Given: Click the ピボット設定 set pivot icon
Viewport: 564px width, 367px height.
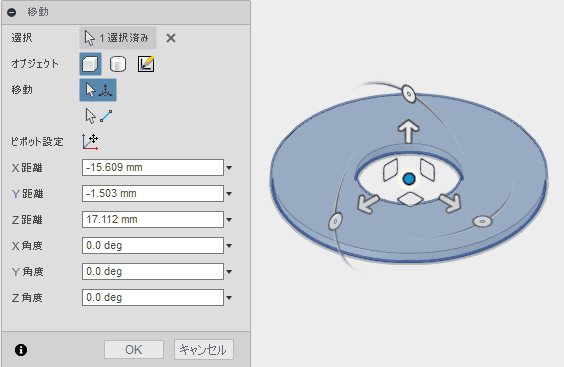Looking at the screenshot, I should click(x=90, y=142).
